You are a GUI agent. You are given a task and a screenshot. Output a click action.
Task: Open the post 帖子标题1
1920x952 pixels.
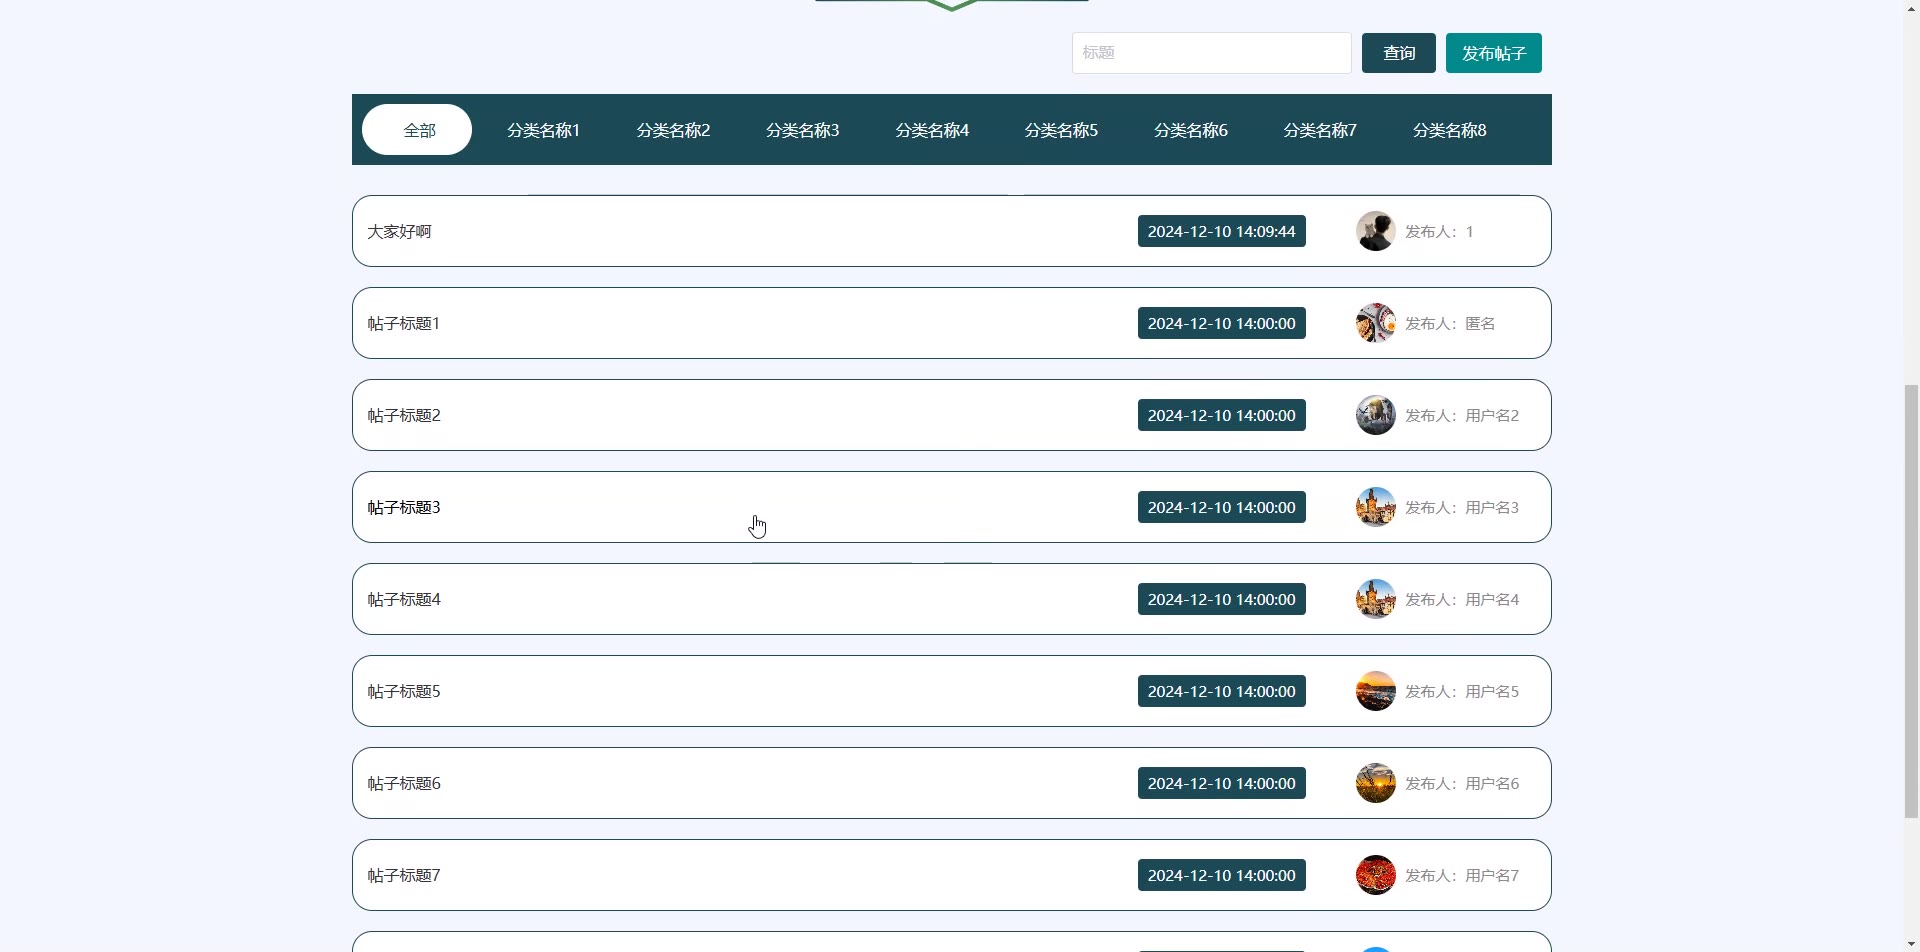952,323
